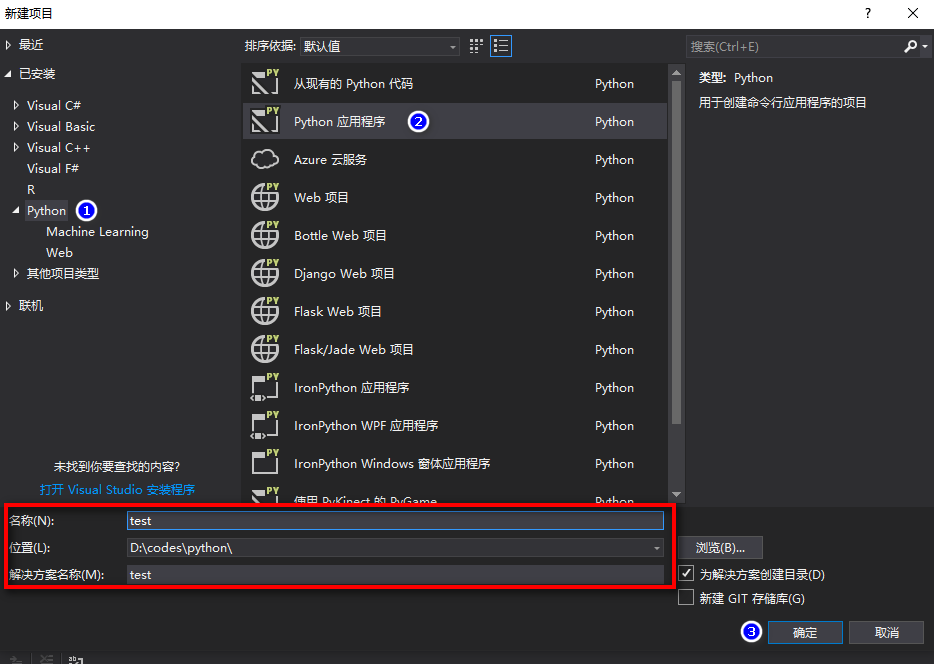Select the Python 应用程序 template row
Image resolution: width=934 pixels, height=664 pixels.
pyautogui.click(x=454, y=121)
